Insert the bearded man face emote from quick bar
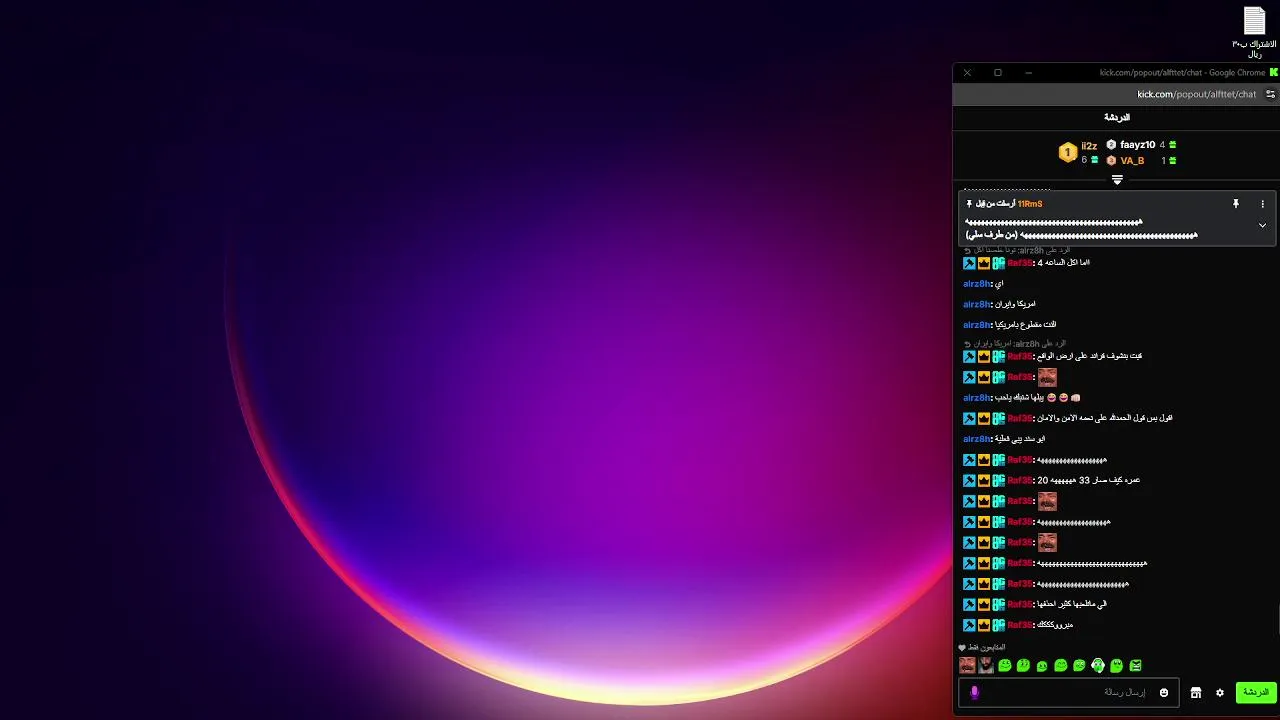Image resolution: width=1280 pixels, height=720 pixels. point(986,665)
